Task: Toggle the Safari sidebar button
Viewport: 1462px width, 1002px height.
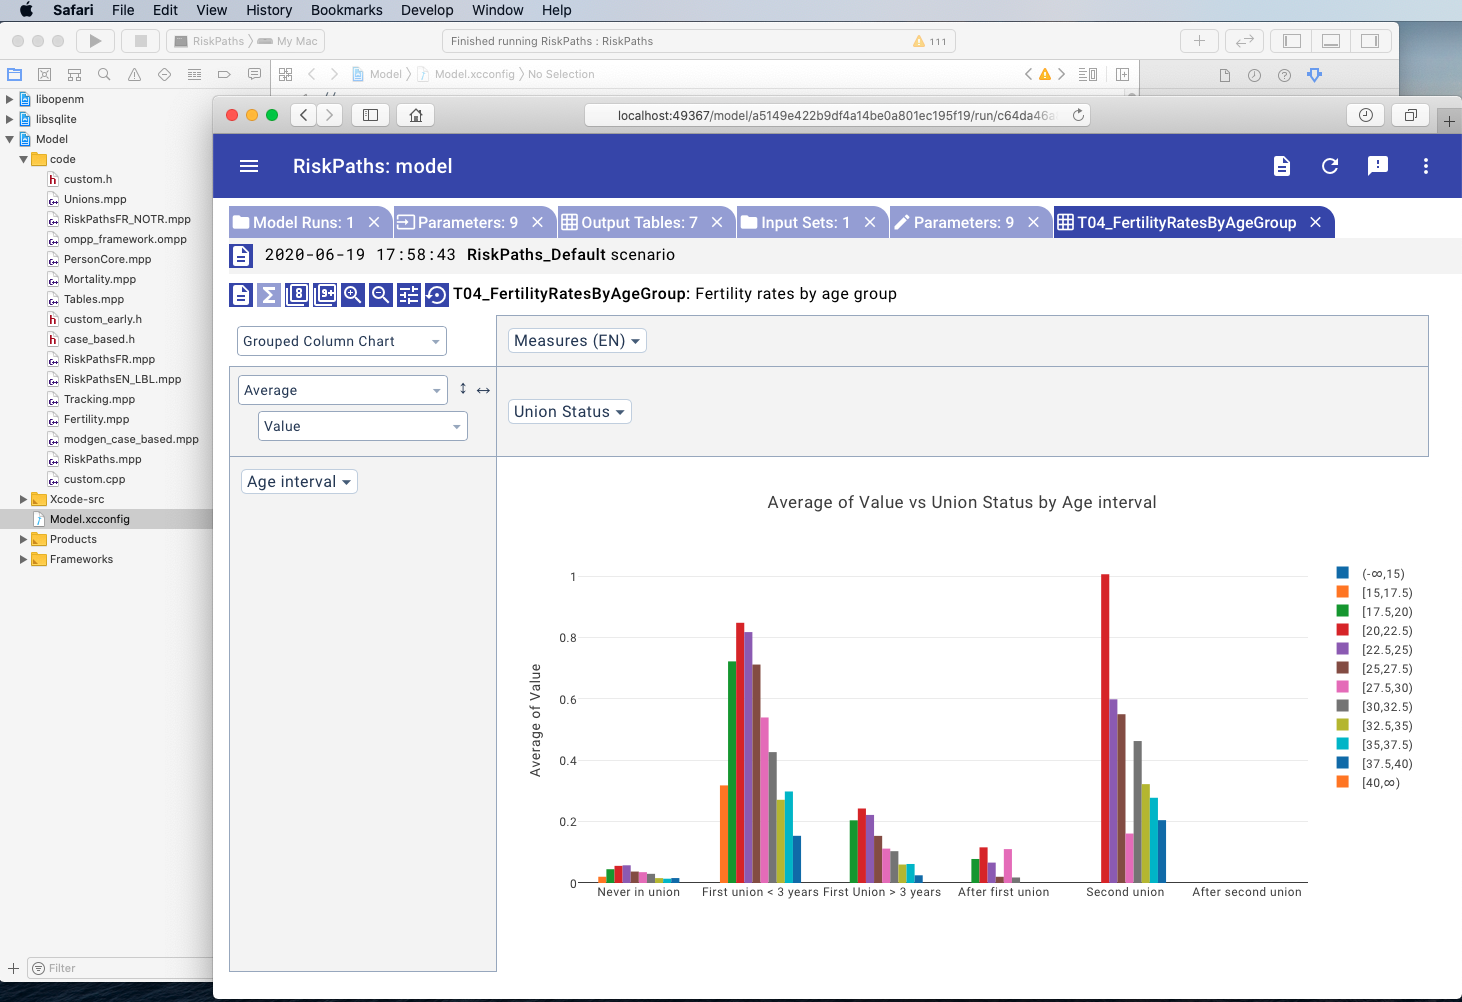Action: 370,115
